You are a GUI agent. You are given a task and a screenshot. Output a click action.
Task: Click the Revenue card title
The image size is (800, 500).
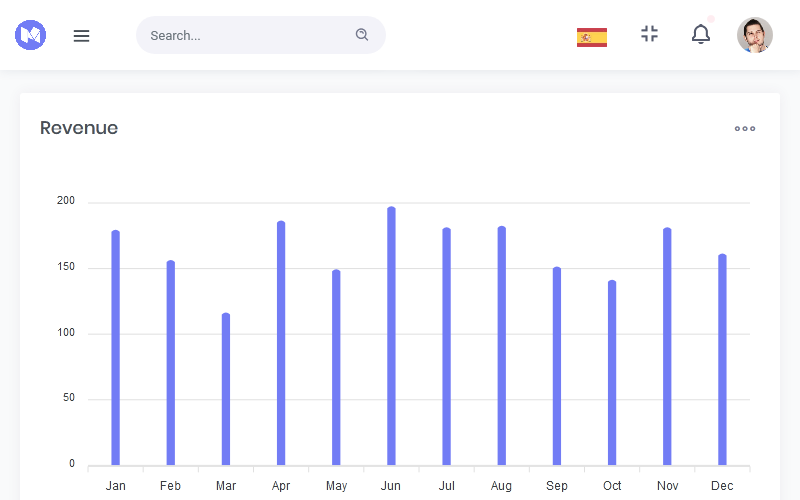[x=79, y=128]
